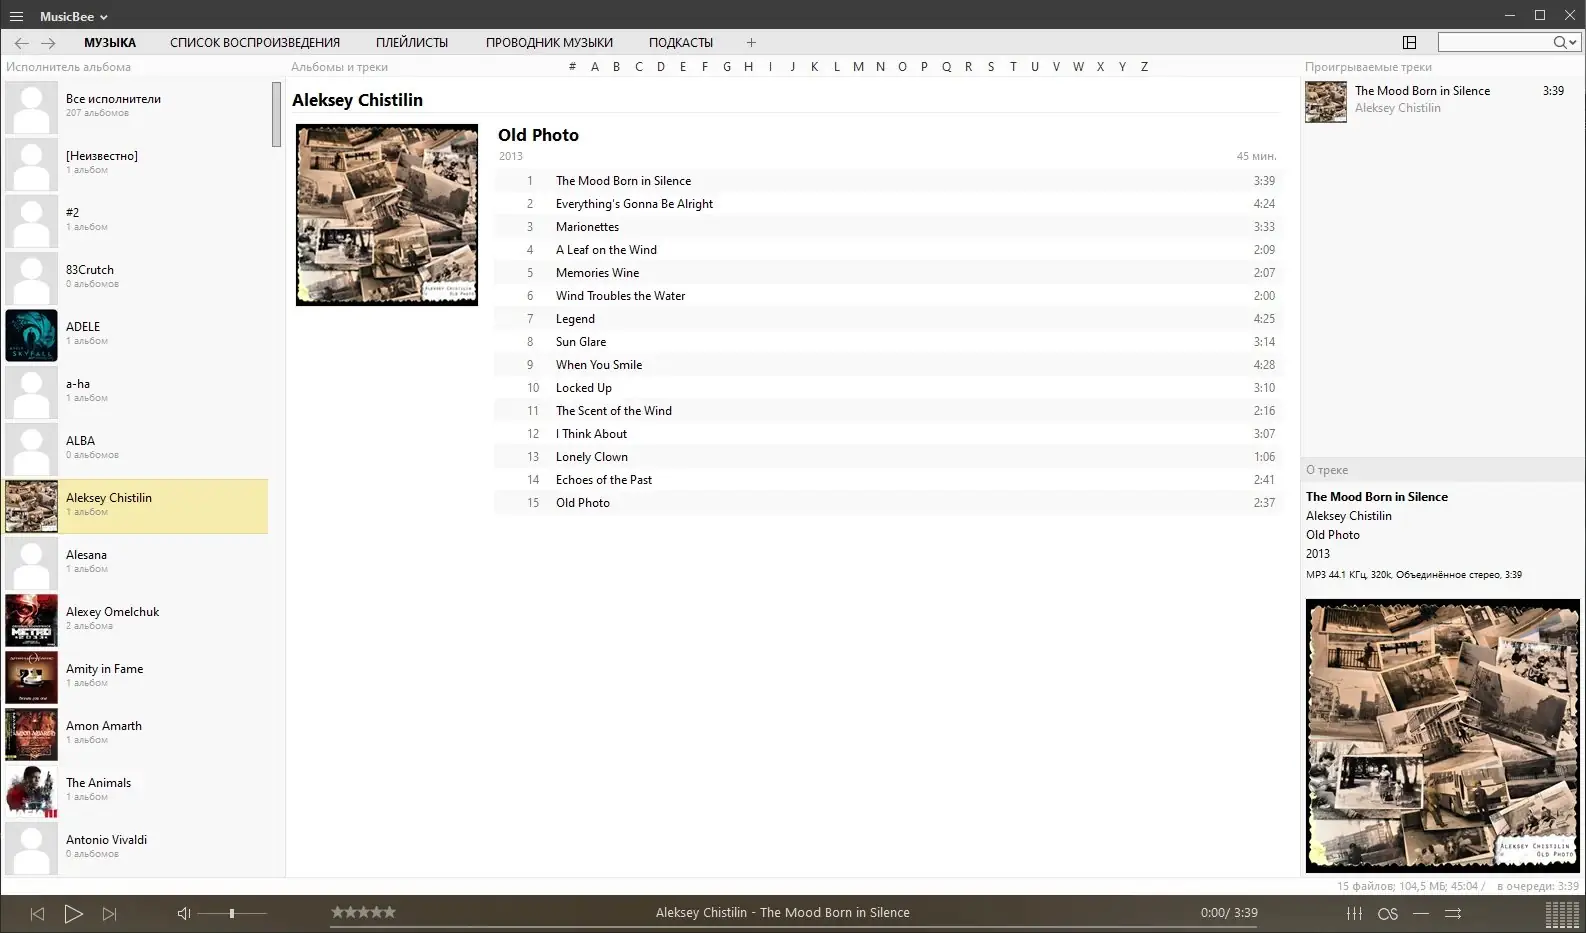Viewport: 1586px width, 933px height.
Task: Add a new tab with plus
Action: point(751,42)
